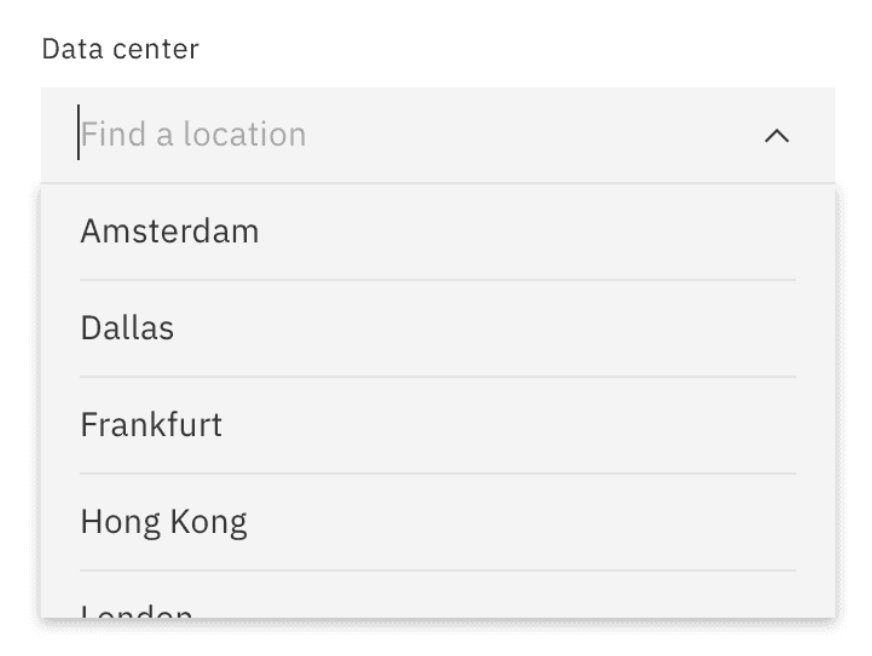Click the Data center label
The height and width of the screenshot is (656, 872).
(x=119, y=47)
